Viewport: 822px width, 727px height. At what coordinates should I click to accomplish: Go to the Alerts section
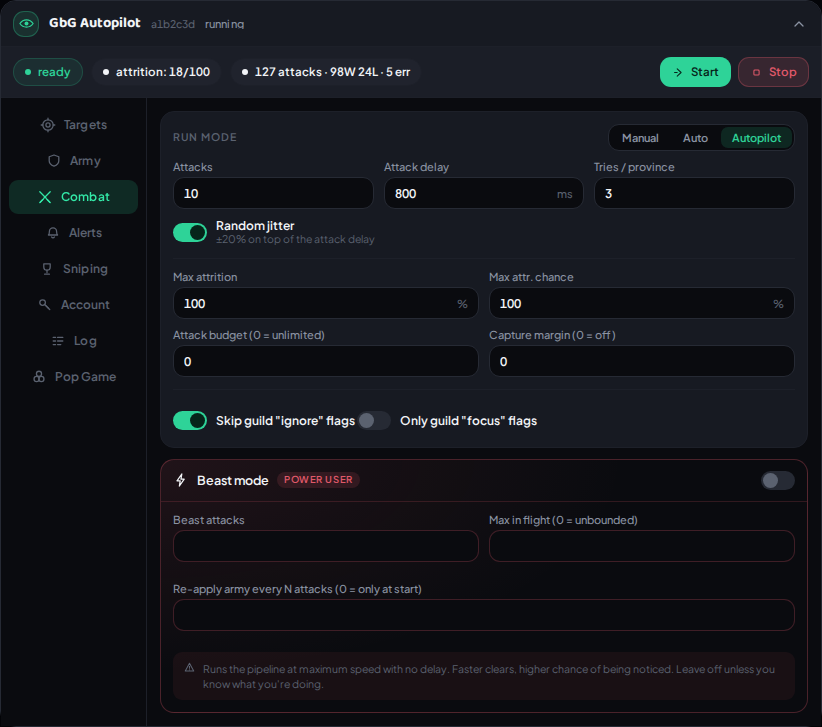tap(73, 233)
